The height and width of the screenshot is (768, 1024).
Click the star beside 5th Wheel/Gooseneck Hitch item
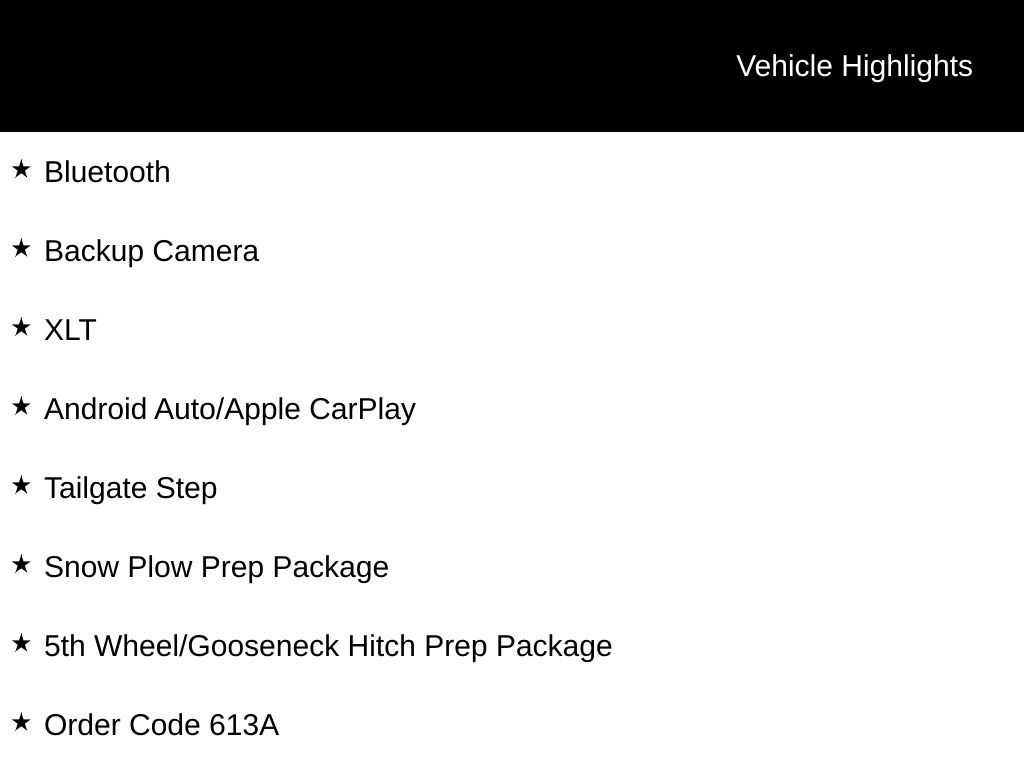[x=21, y=643]
